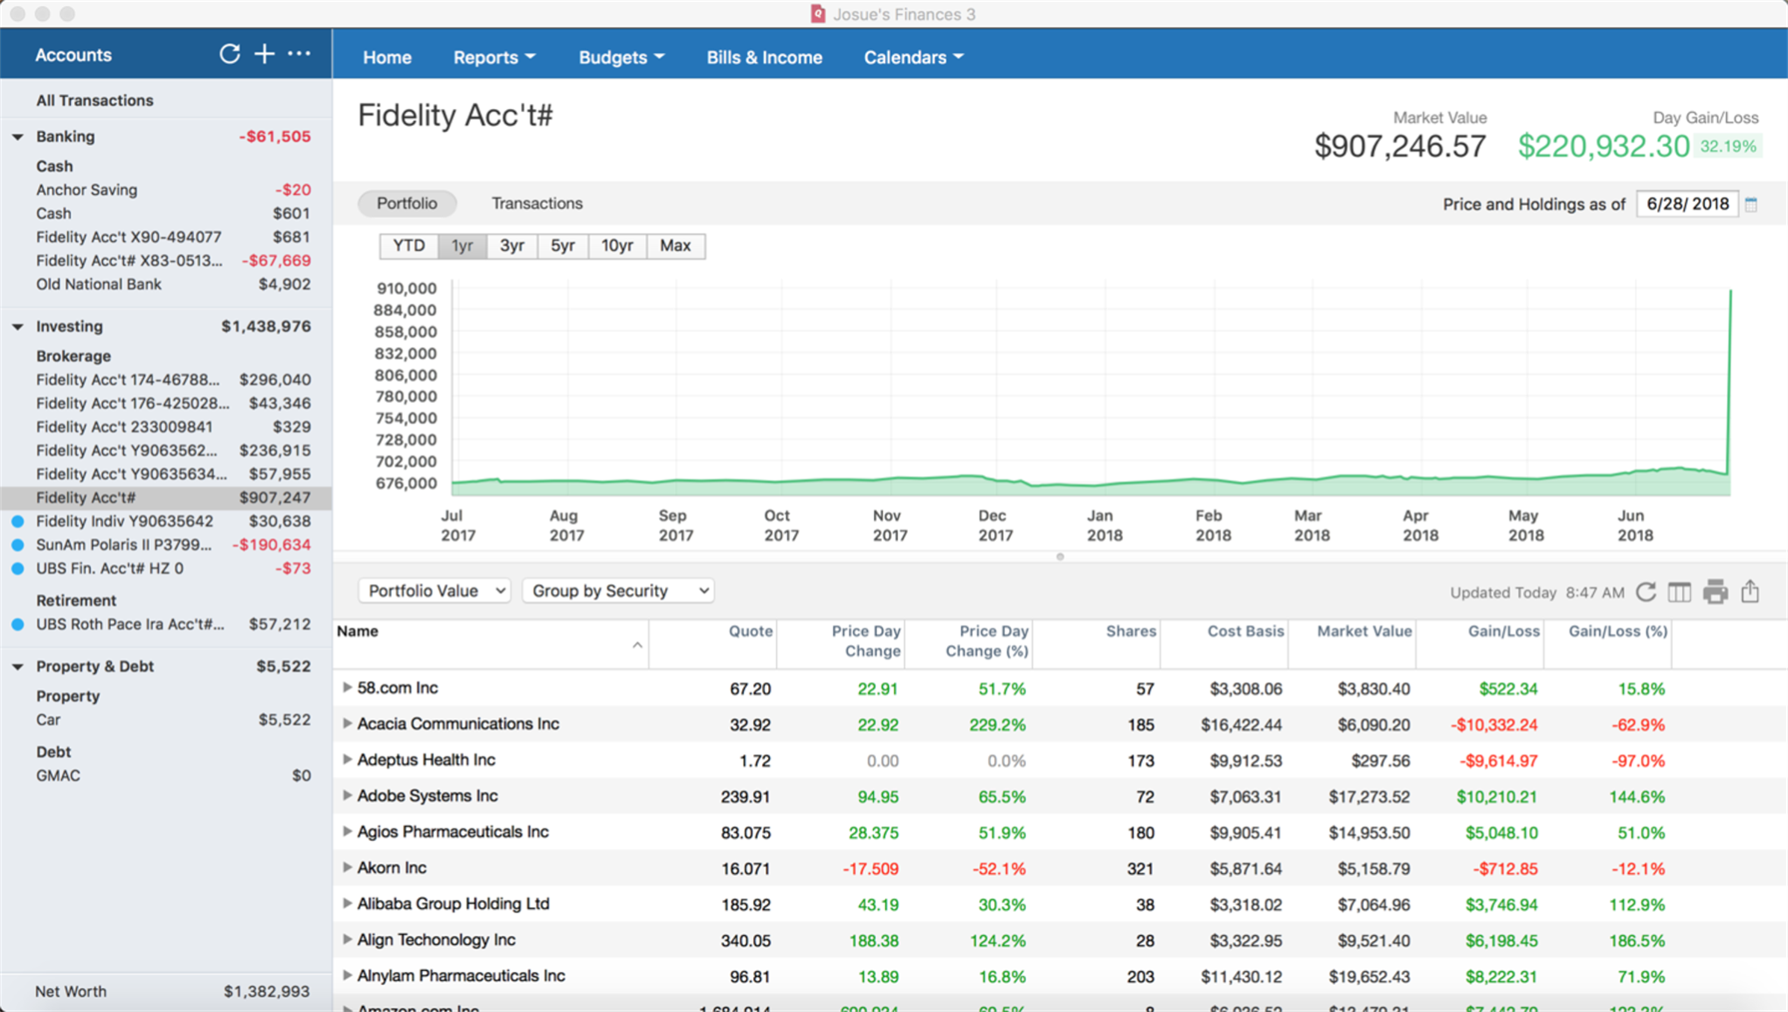
Task: Print the portfolio holdings
Action: click(x=1715, y=592)
